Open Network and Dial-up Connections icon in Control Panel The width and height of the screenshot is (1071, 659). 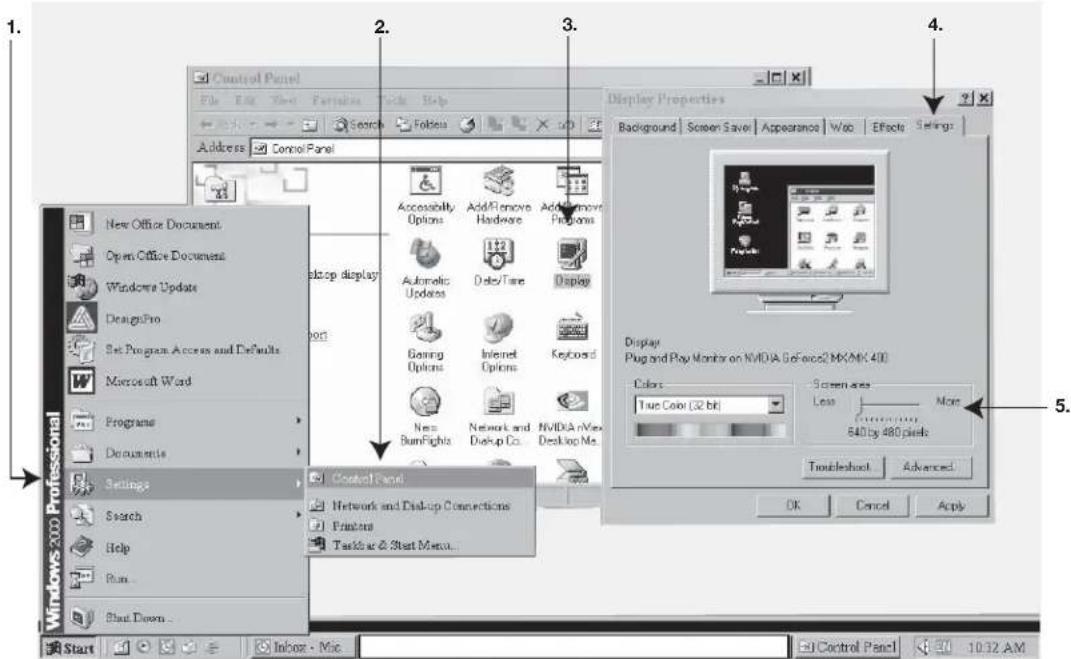coord(499,416)
